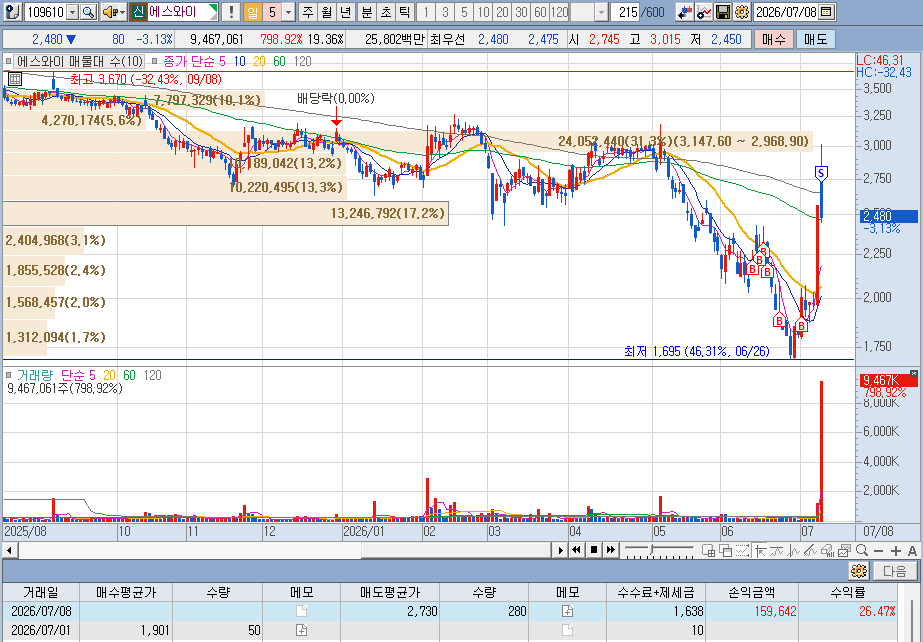Select the crosshair cursor tool icon
This screenshot has width=923, height=642.
[x=760, y=551]
